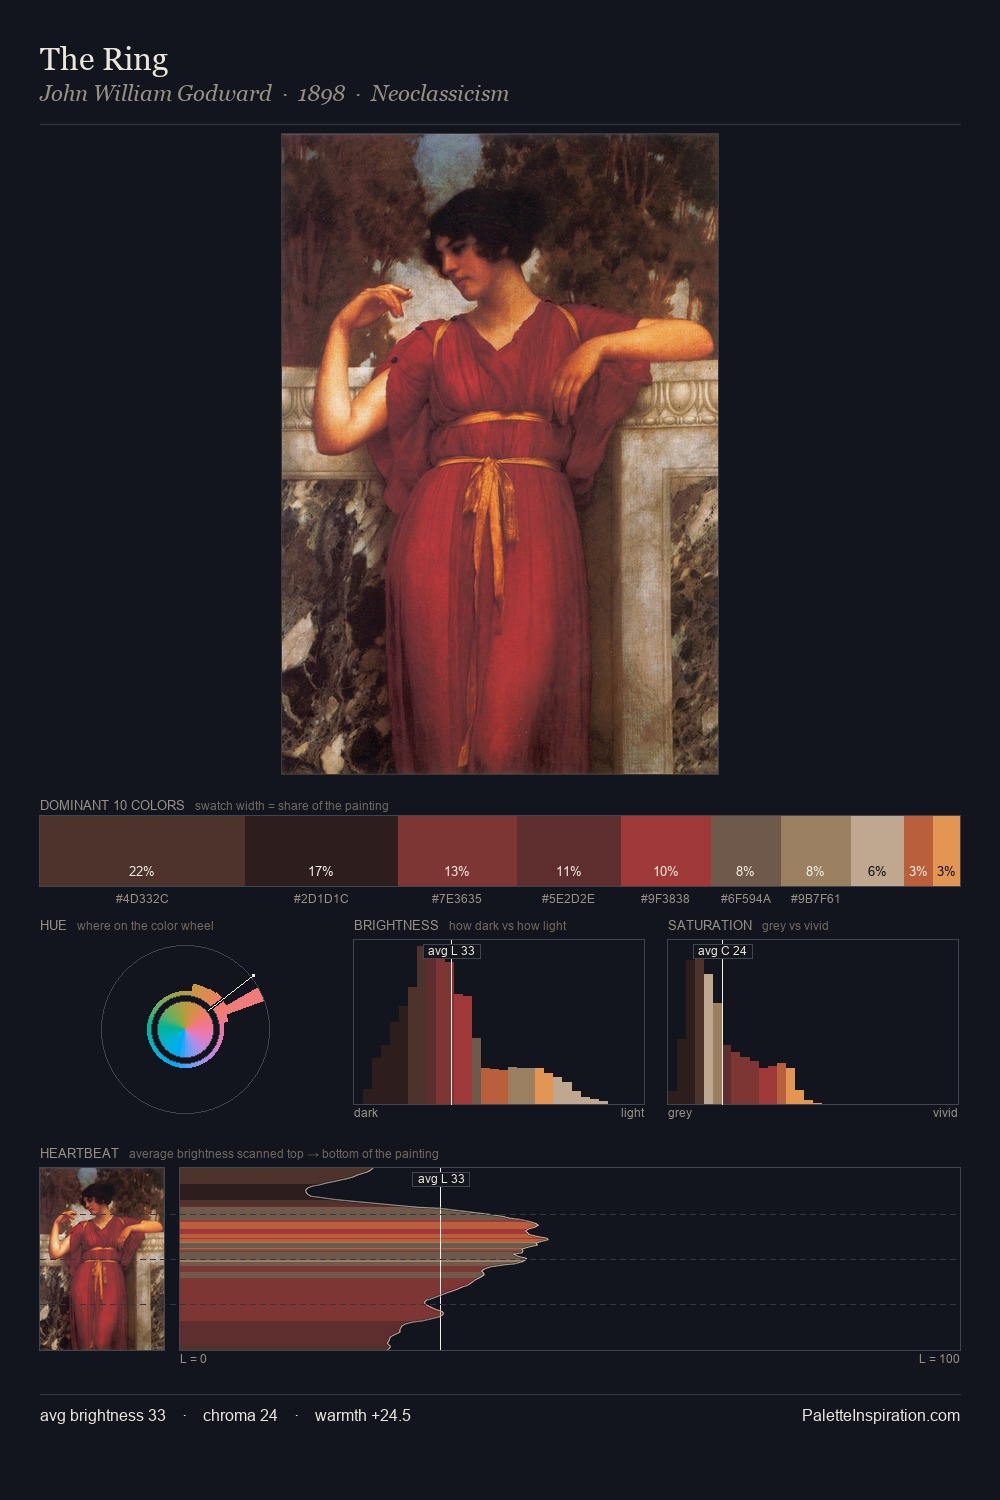Click the hue color wheel

(x=185, y=1029)
